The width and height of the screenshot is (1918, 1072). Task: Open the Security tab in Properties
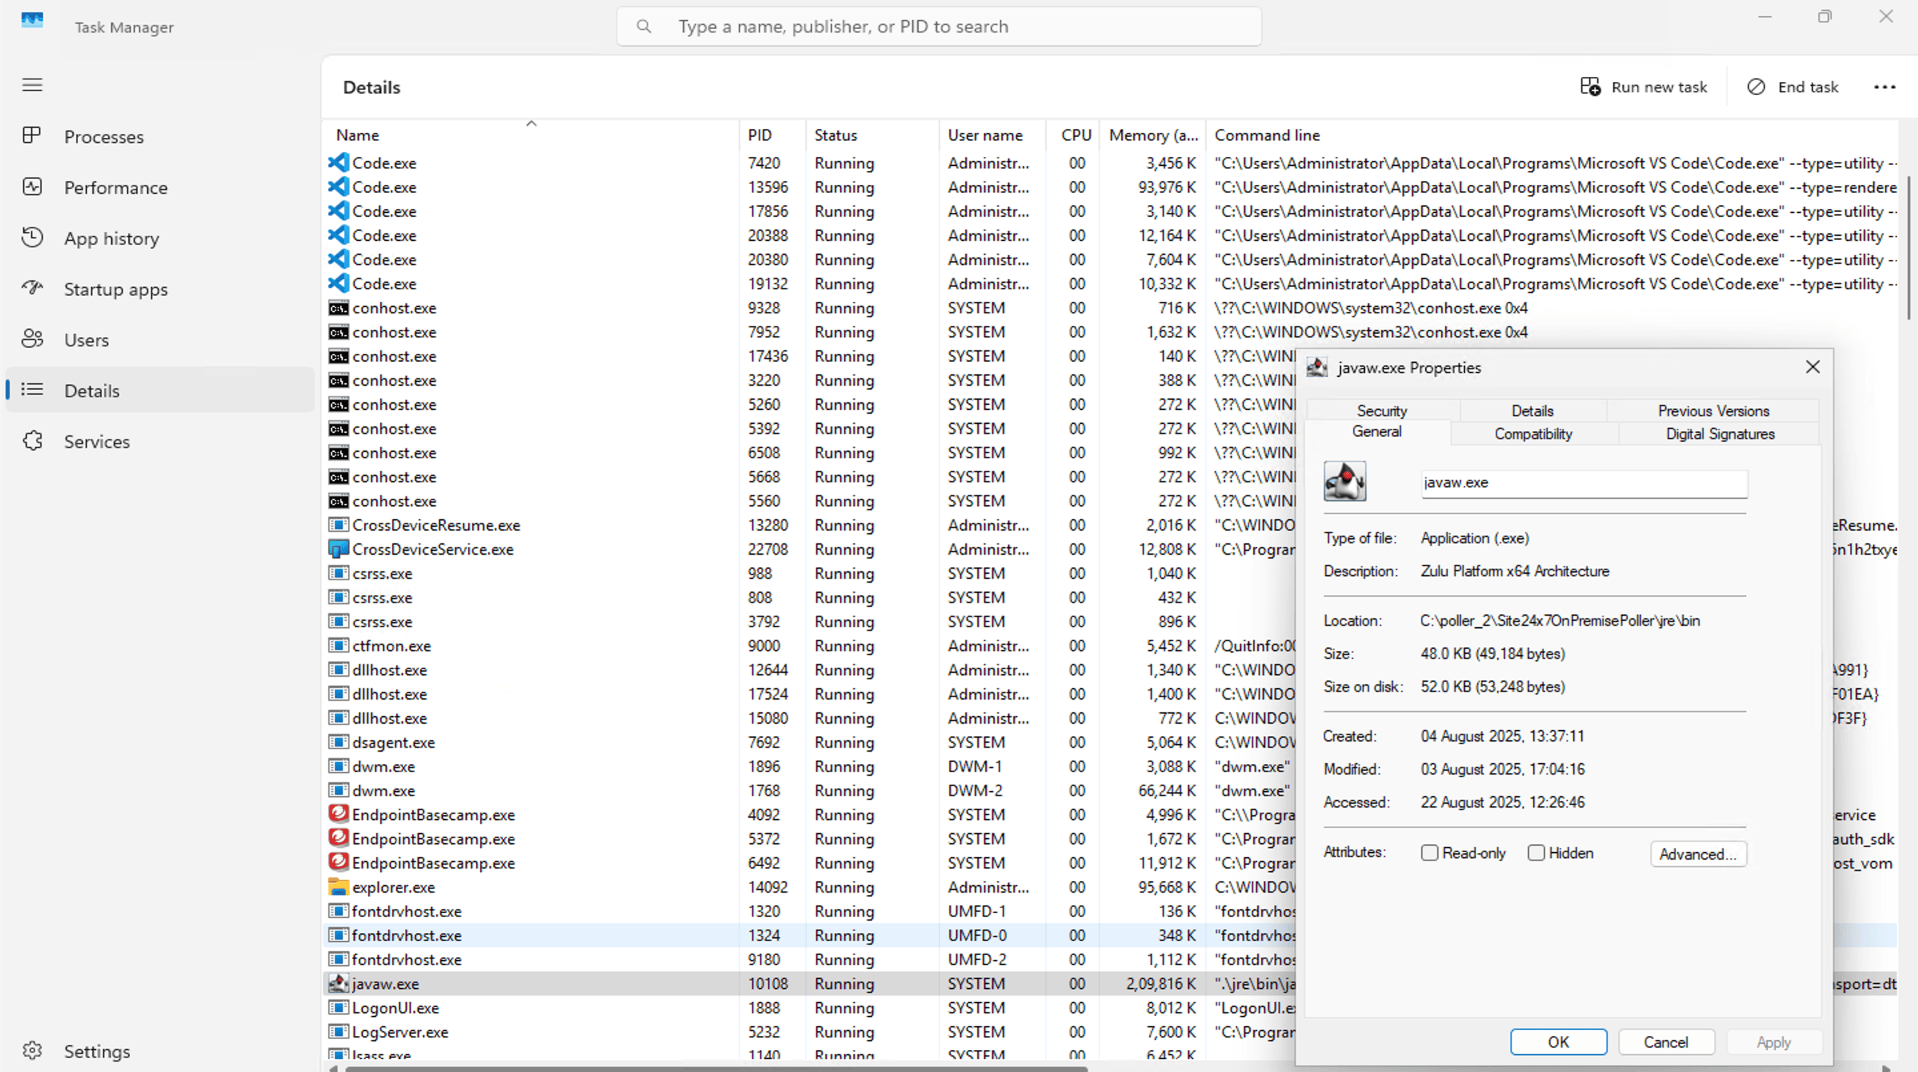tap(1382, 411)
